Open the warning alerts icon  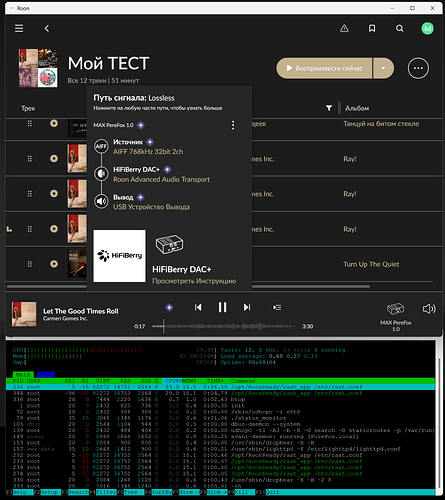pyautogui.click(x=344, y=29)
